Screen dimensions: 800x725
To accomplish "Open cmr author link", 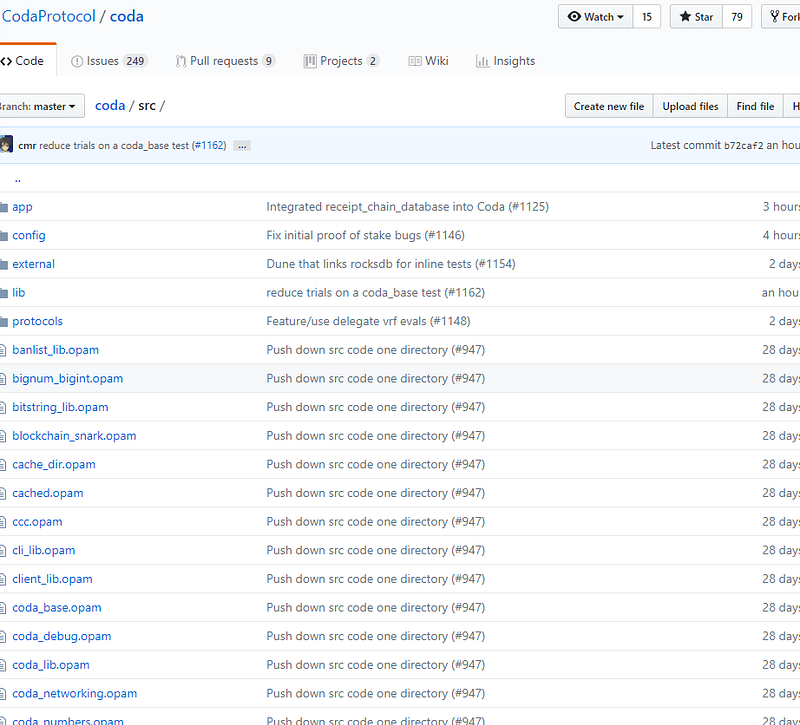I will [x=27, y=145].
